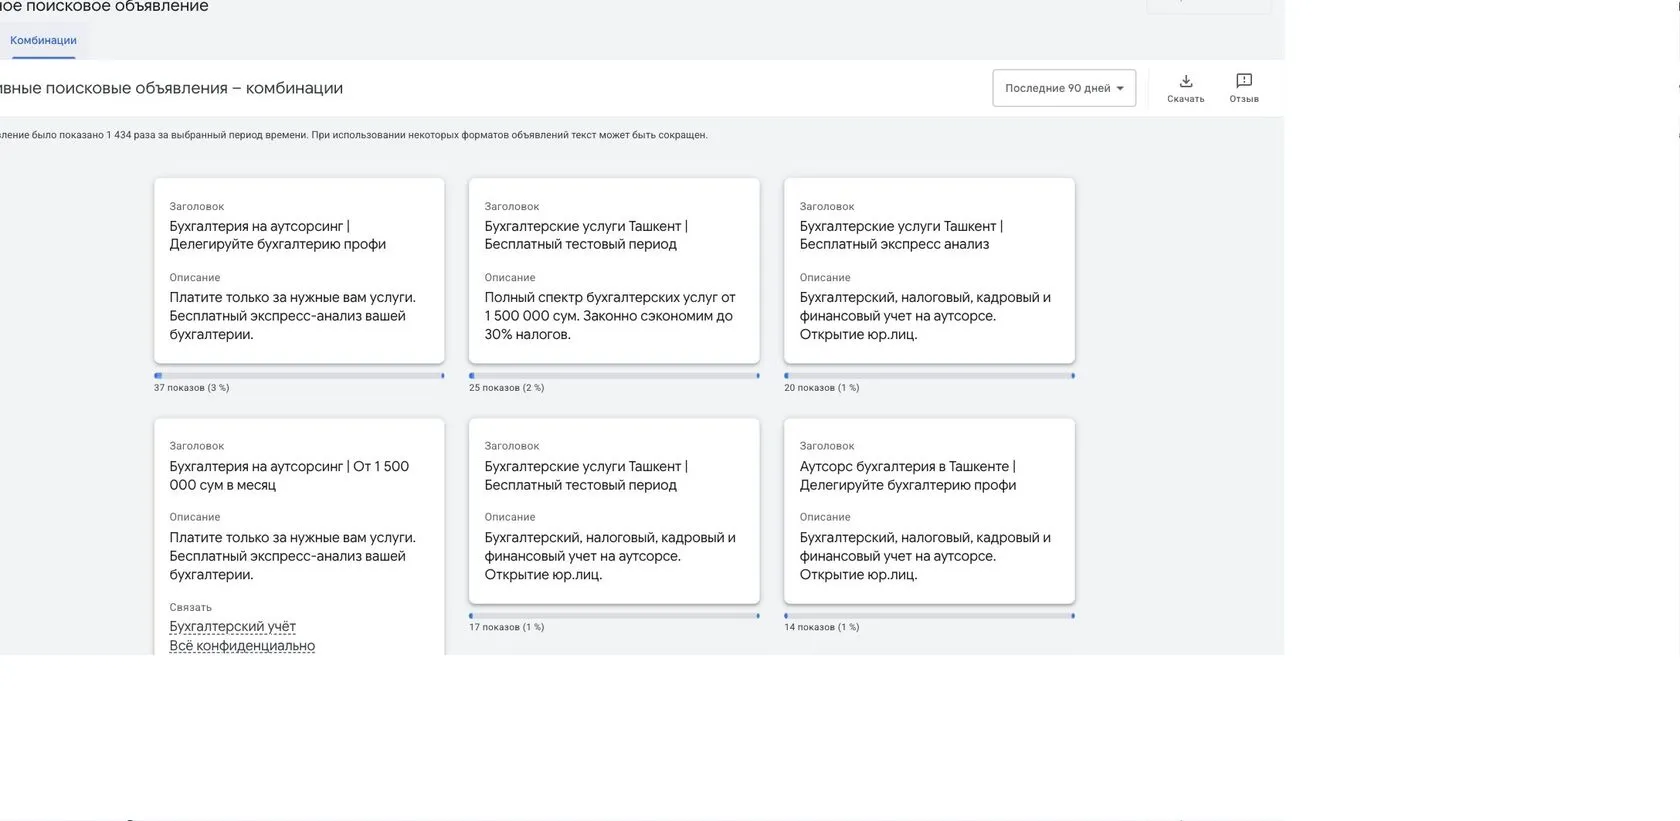Click the '37 показов (3 %)' impressions label
This screenshot has width=1680, height=821.
tap(191, 388)
